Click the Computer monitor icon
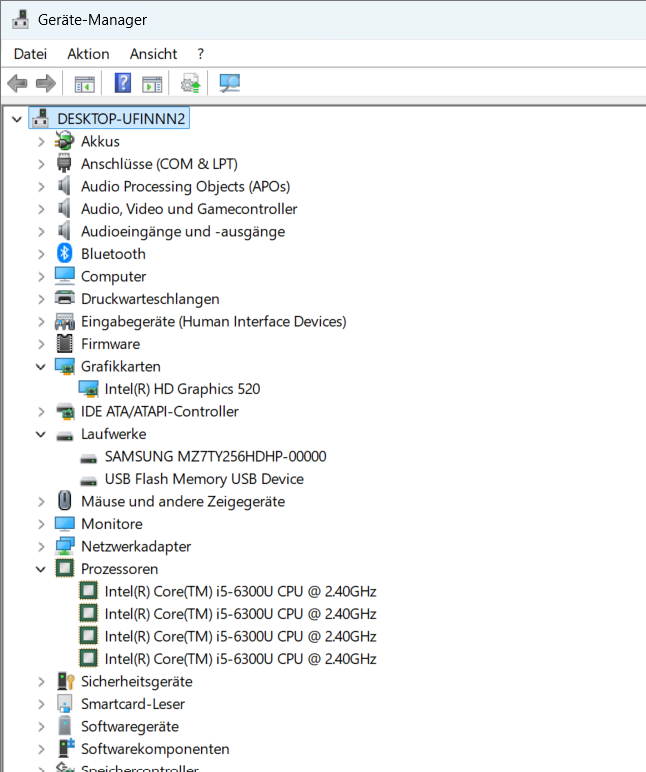 pyautogui.click(x=65, y=276)
